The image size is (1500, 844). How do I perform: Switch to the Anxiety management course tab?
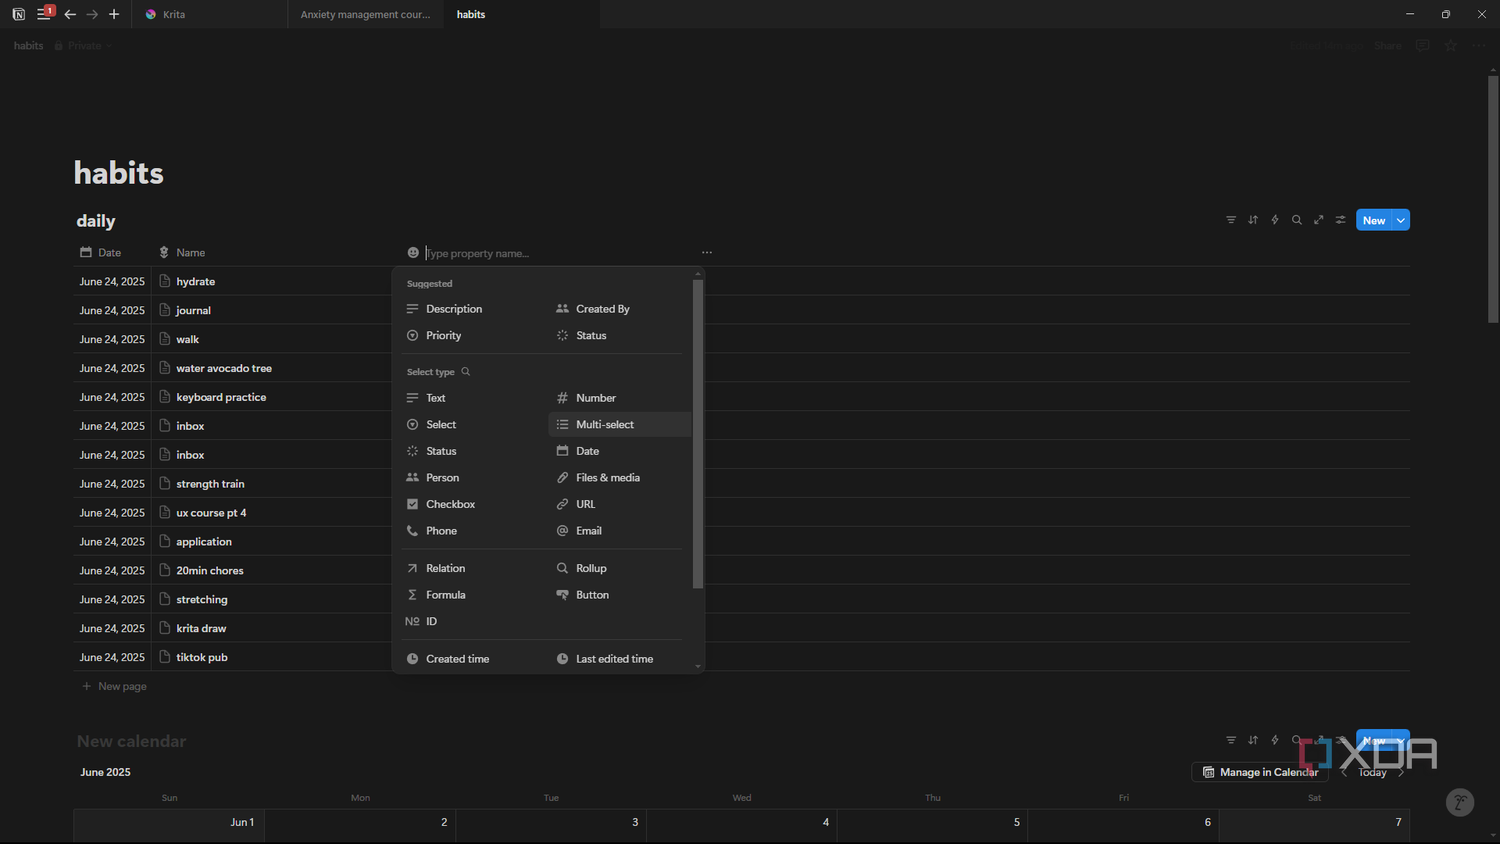point(365,14)
